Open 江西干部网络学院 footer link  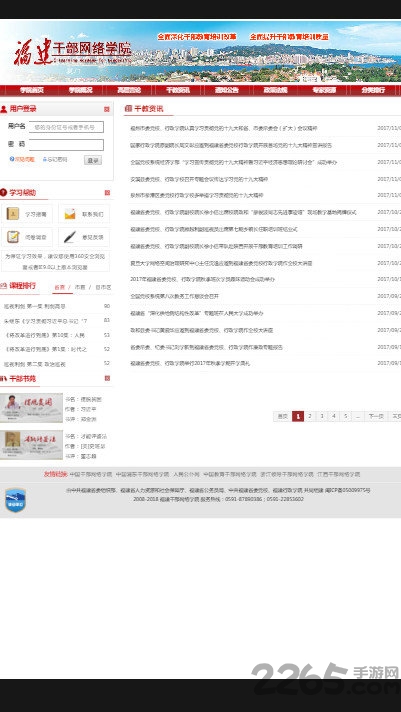pos(338,474)
